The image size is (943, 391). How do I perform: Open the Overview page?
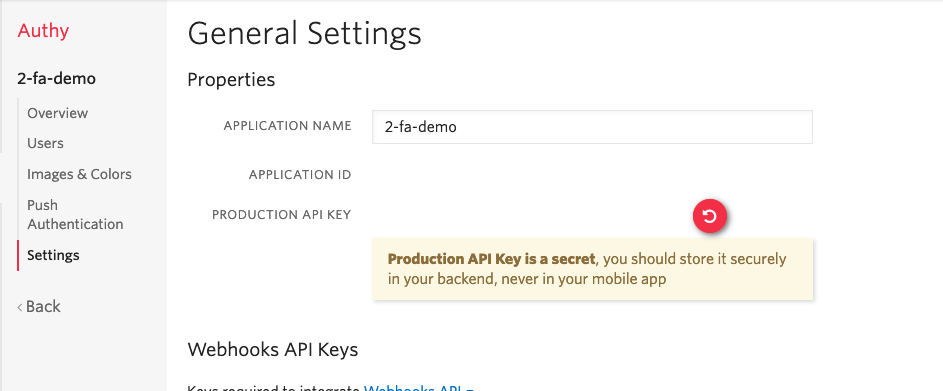[58, 113]
